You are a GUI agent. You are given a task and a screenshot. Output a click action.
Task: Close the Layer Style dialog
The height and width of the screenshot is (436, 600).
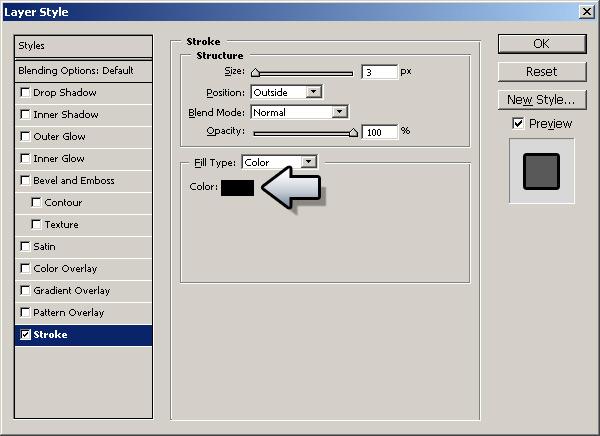(587, 11)
